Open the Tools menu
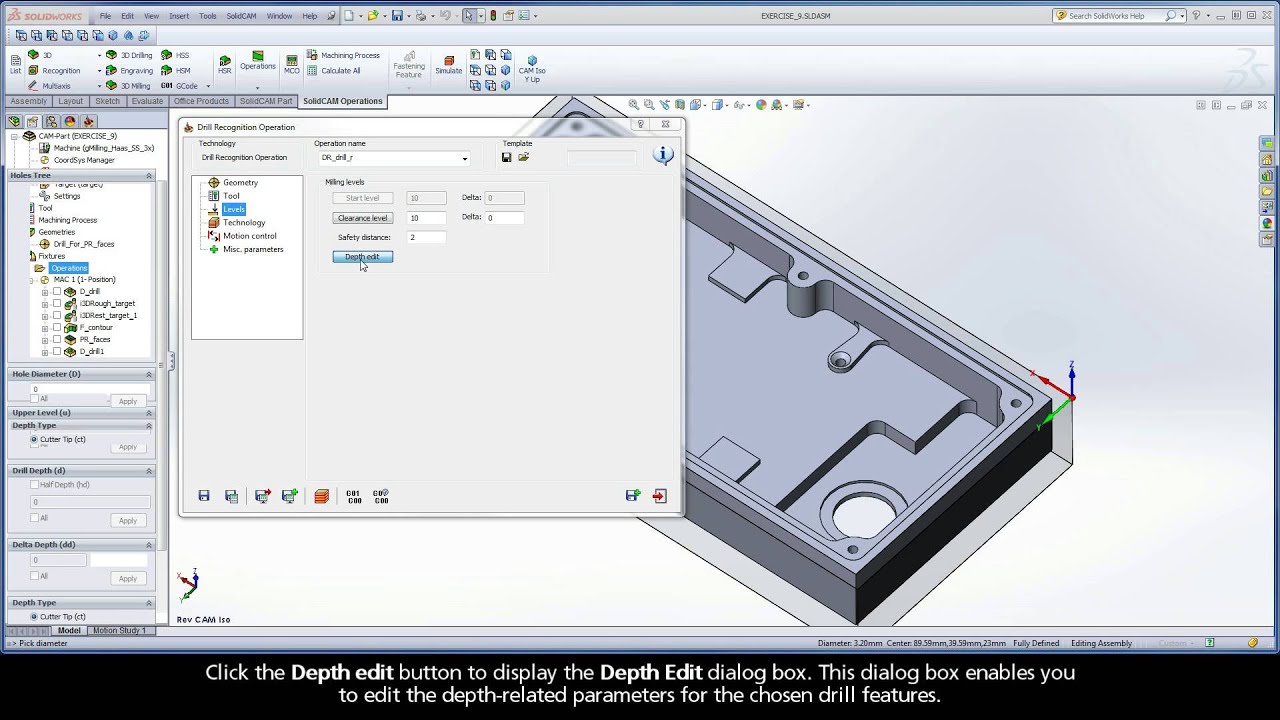The height and width of the screenshot is (720, 1280). [207, 16]
